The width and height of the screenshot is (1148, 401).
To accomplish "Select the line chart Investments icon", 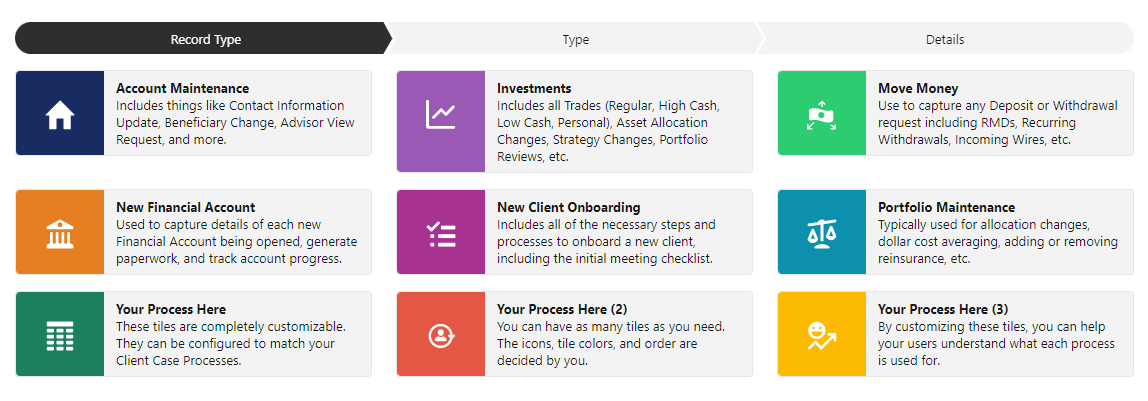I will [441, 115].
